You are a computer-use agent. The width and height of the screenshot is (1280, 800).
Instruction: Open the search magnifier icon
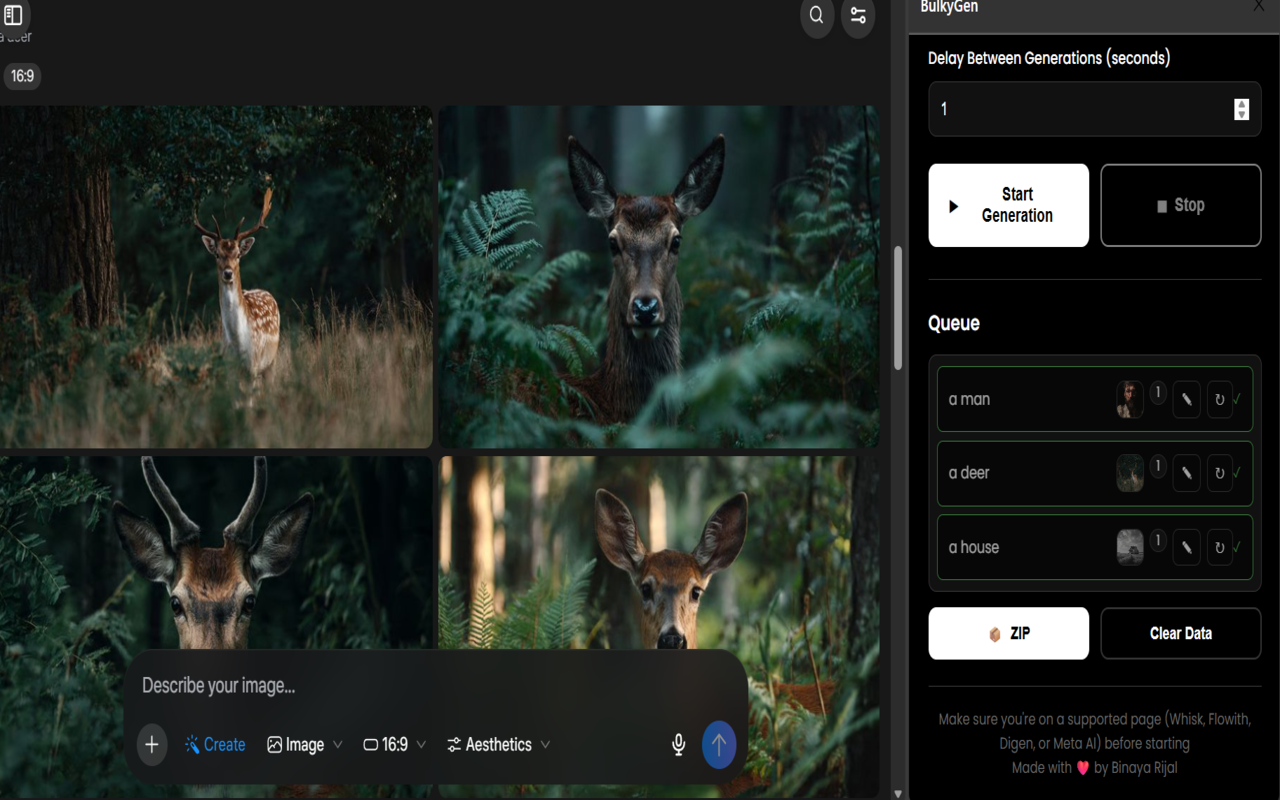(817, 15)
